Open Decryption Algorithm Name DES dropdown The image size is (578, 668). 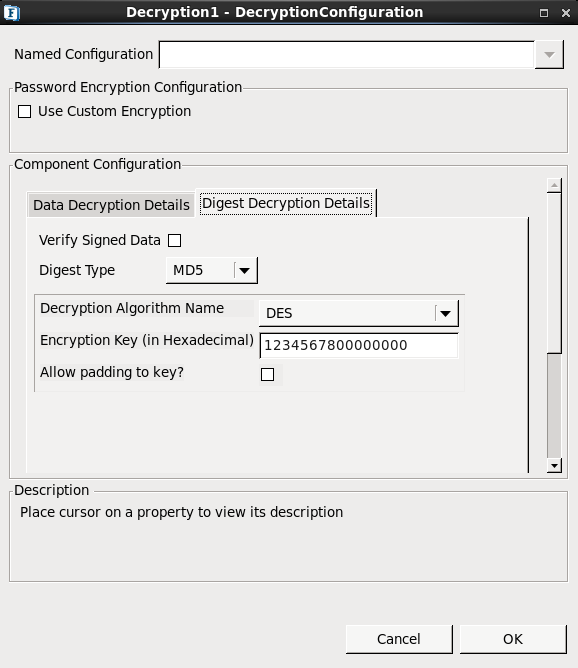[446, 314]
